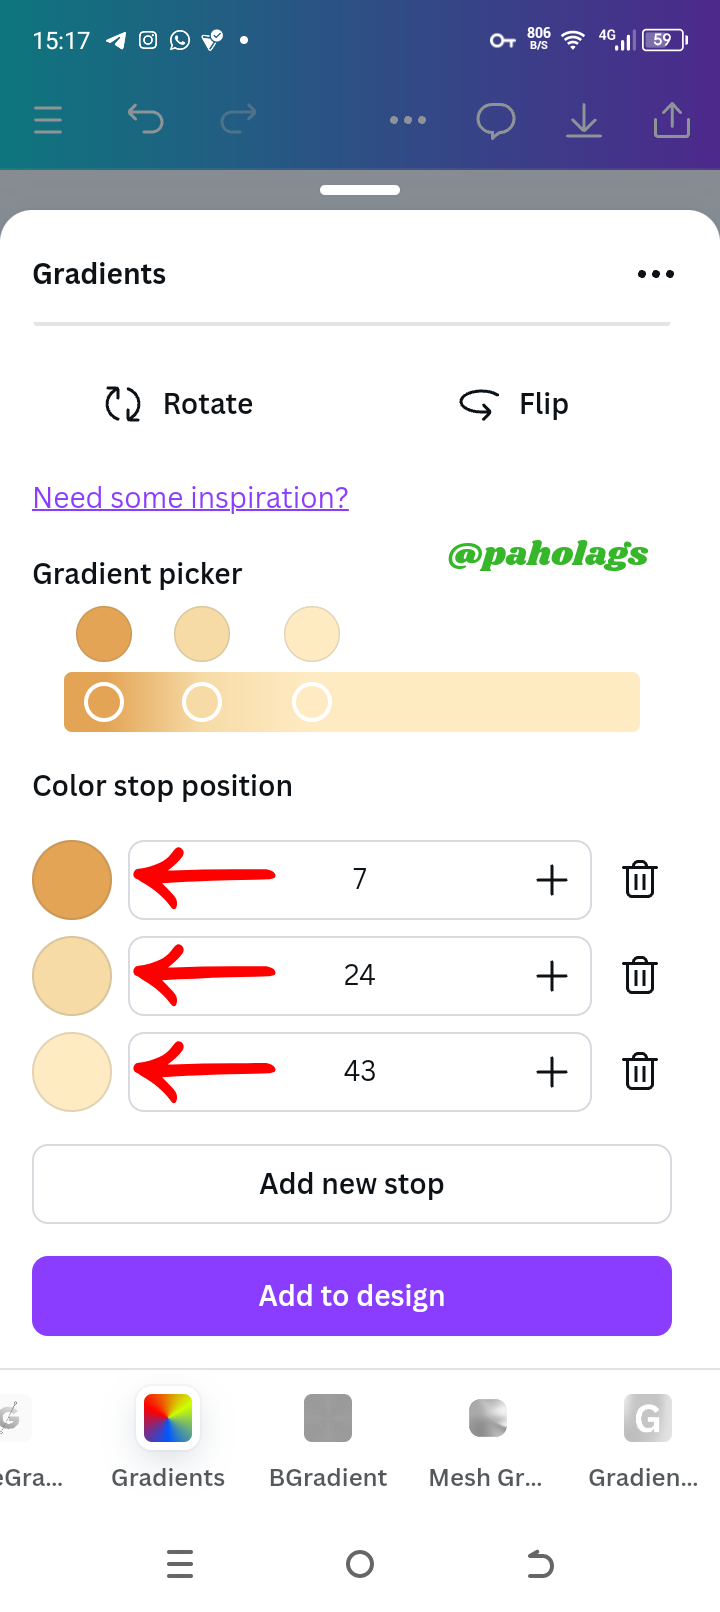Rotate the gradient
The image size is (720, 1612).
[x=180, y=404]
